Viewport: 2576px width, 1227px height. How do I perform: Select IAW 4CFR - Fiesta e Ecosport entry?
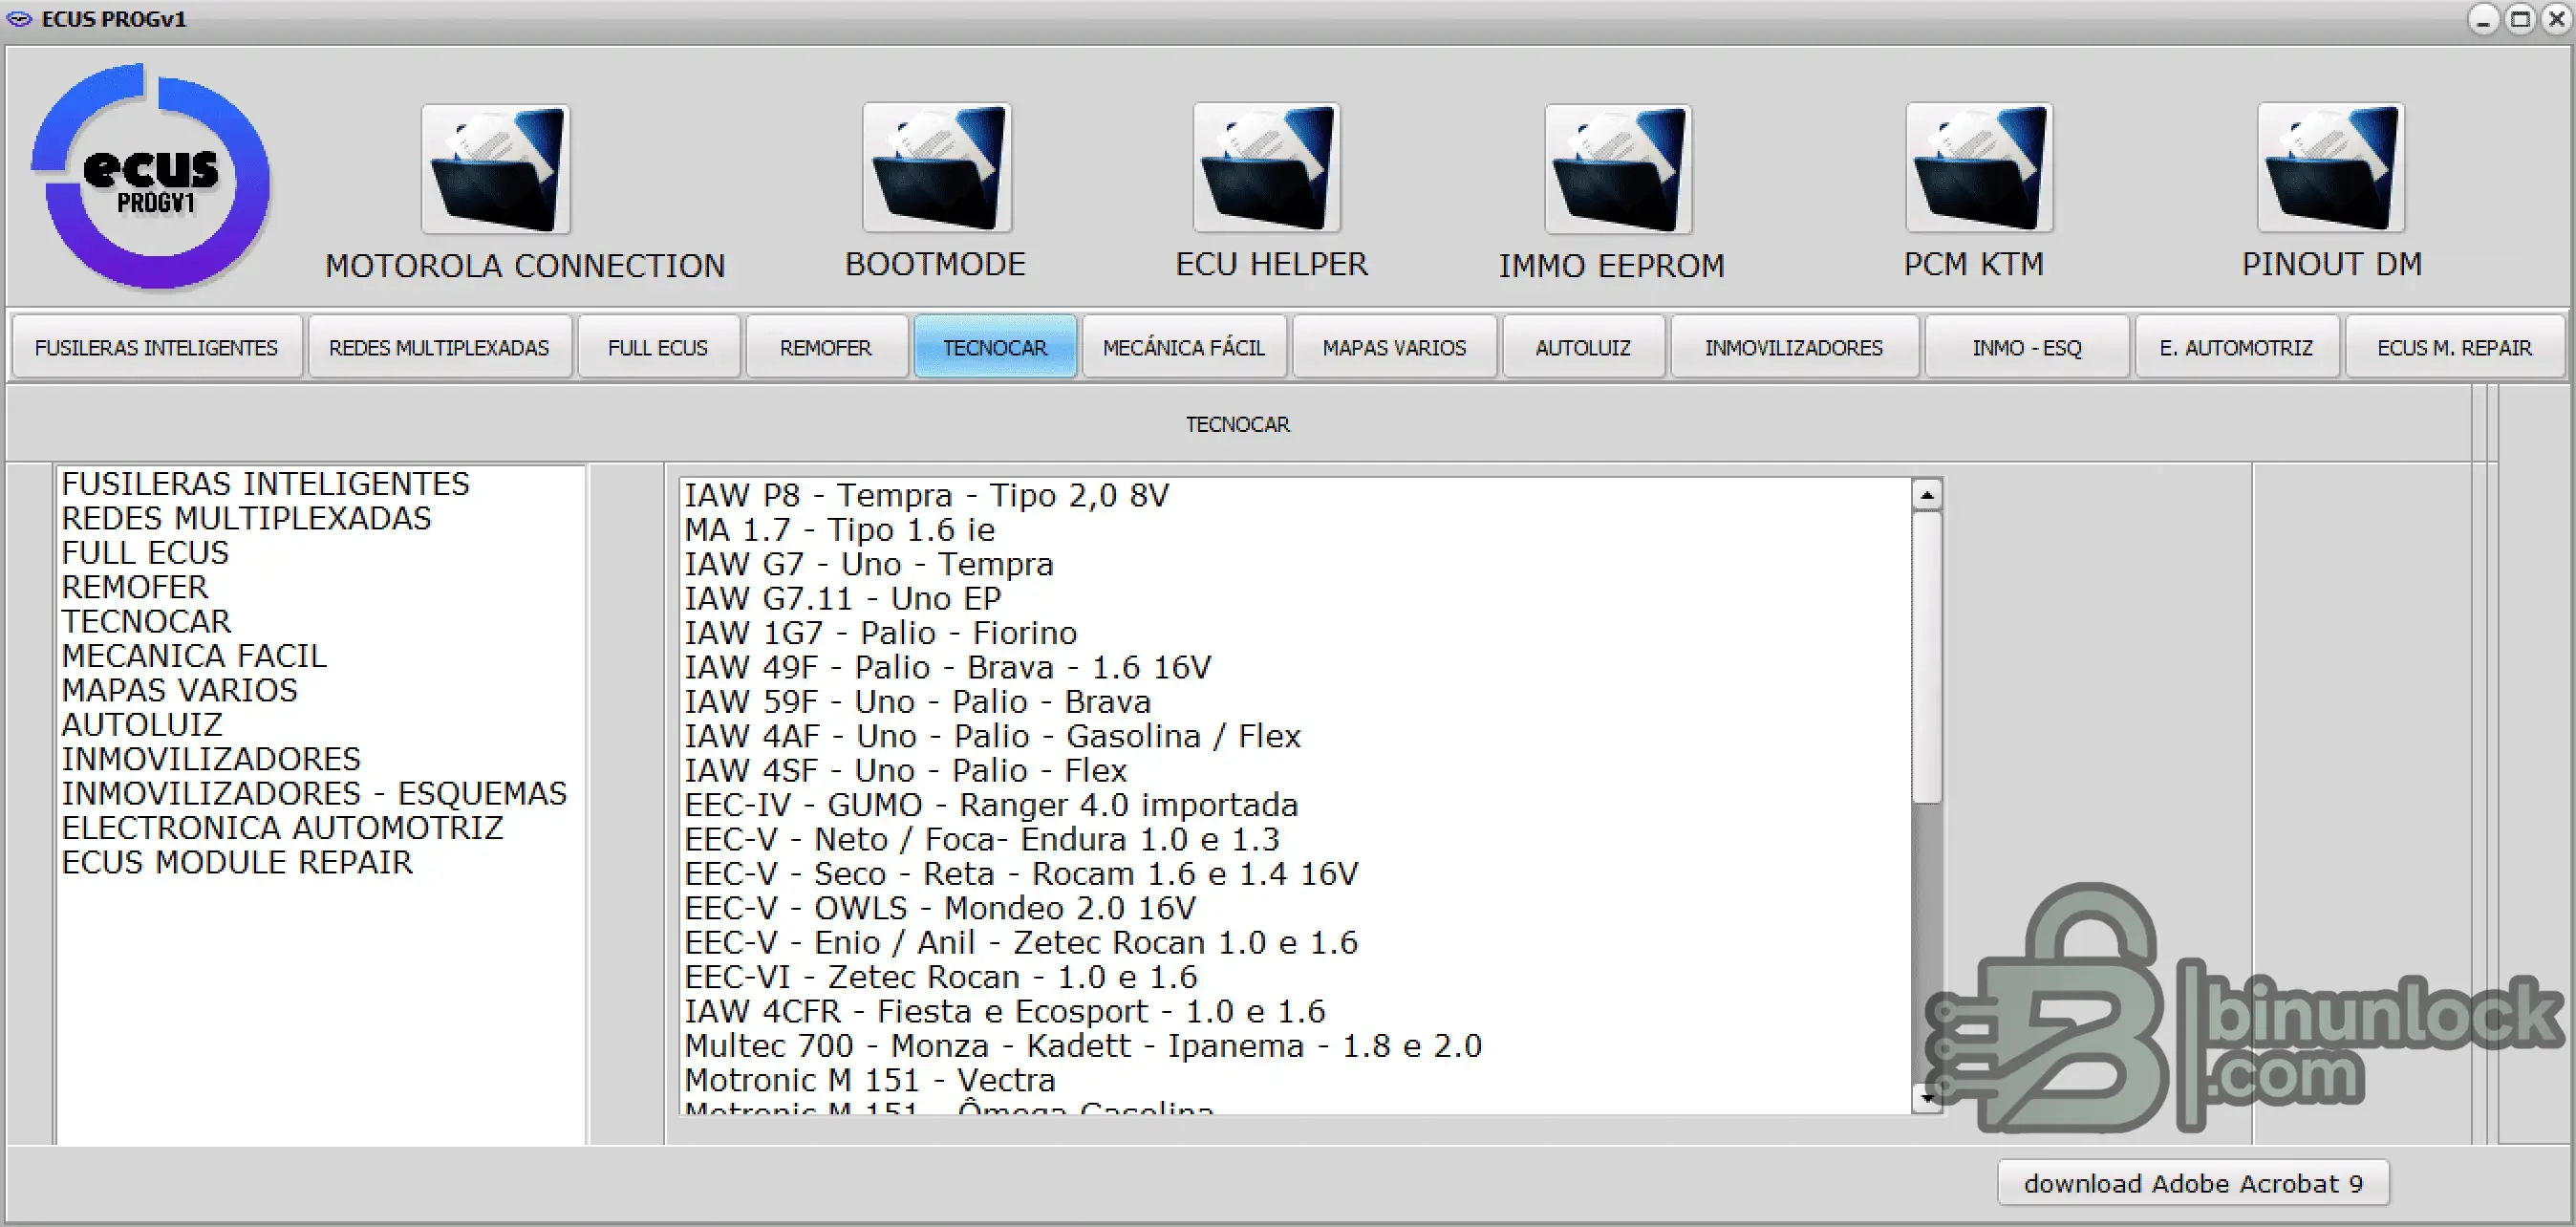[1005, 1011]
